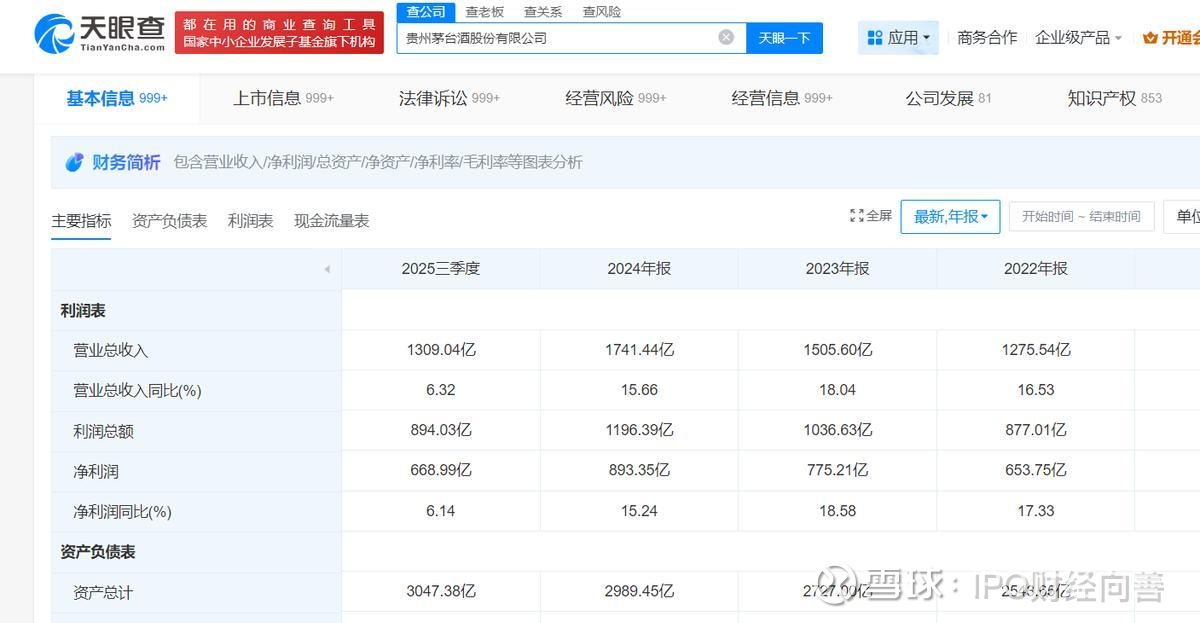1200x623 pixels.
Task: Clear the search box text
Action: 726,37
